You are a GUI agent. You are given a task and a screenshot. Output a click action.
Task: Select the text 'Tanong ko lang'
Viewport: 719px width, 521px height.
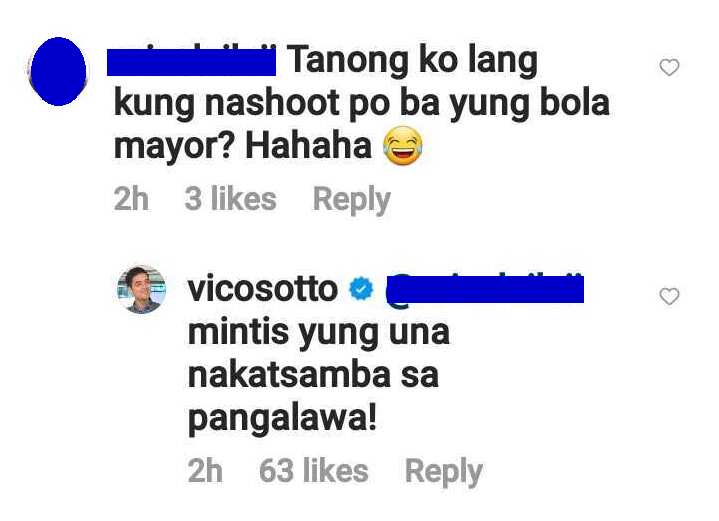click(x=414, y=61)
